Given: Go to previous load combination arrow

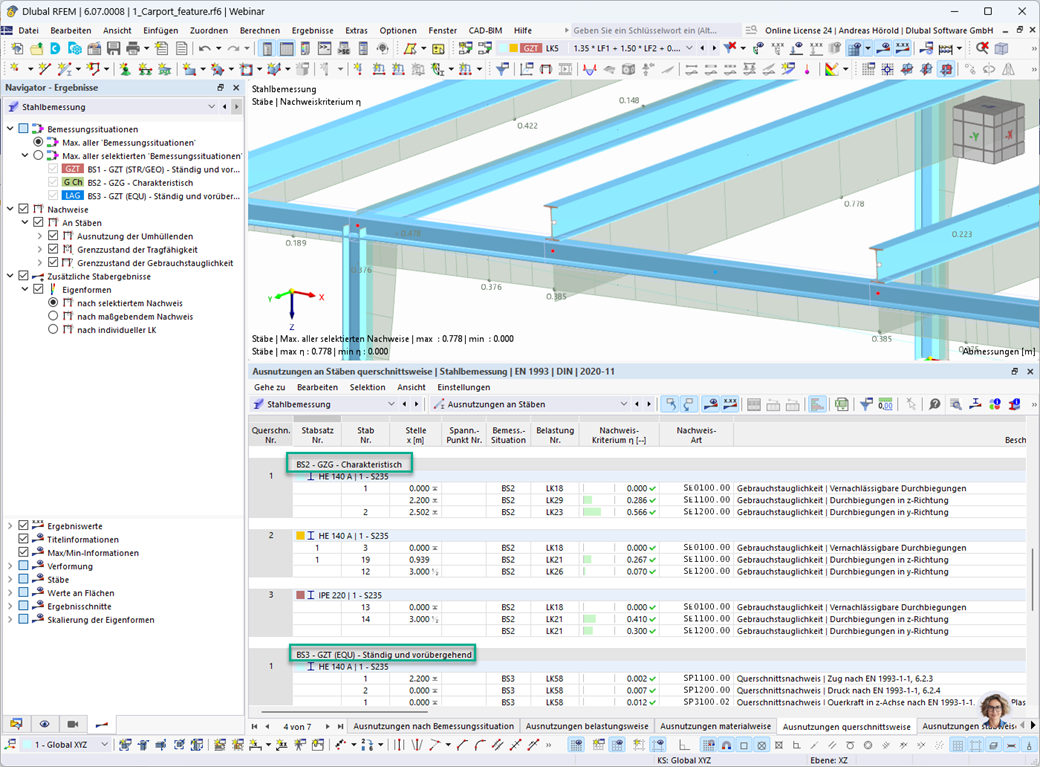Looking at the screenshot, I should (x=702, y=48).
